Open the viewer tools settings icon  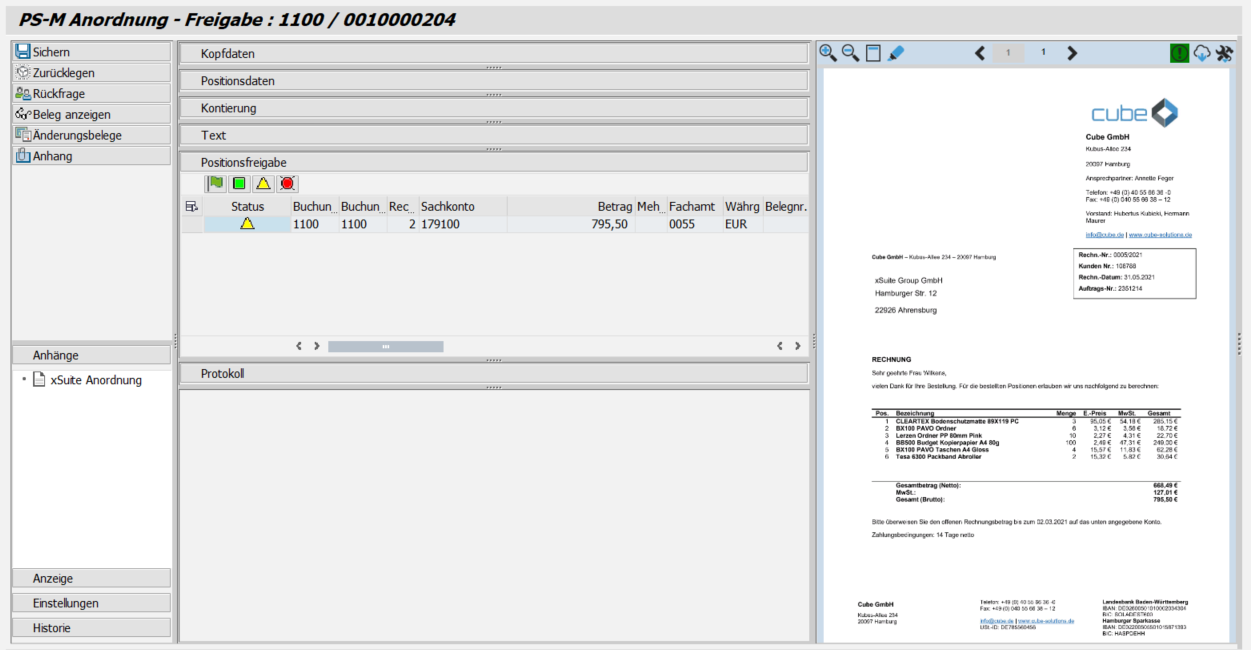tap(1224, 53)
